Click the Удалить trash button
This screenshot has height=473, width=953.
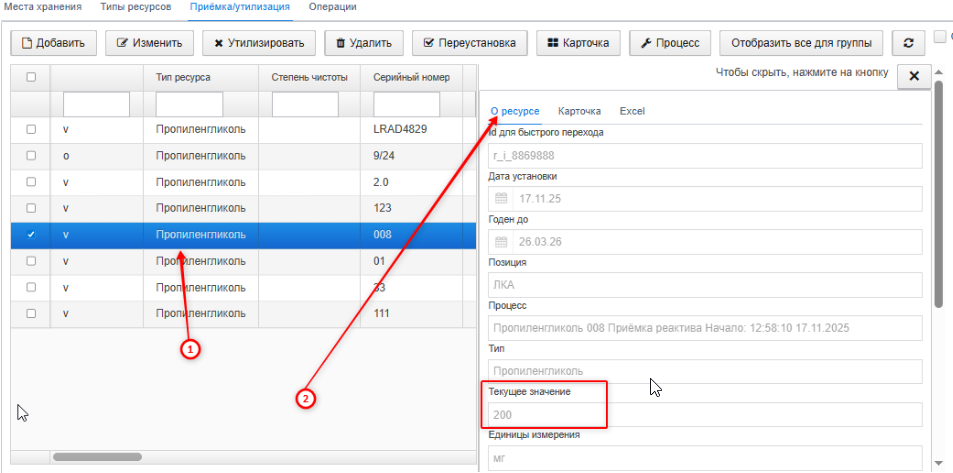click(364, 43)
